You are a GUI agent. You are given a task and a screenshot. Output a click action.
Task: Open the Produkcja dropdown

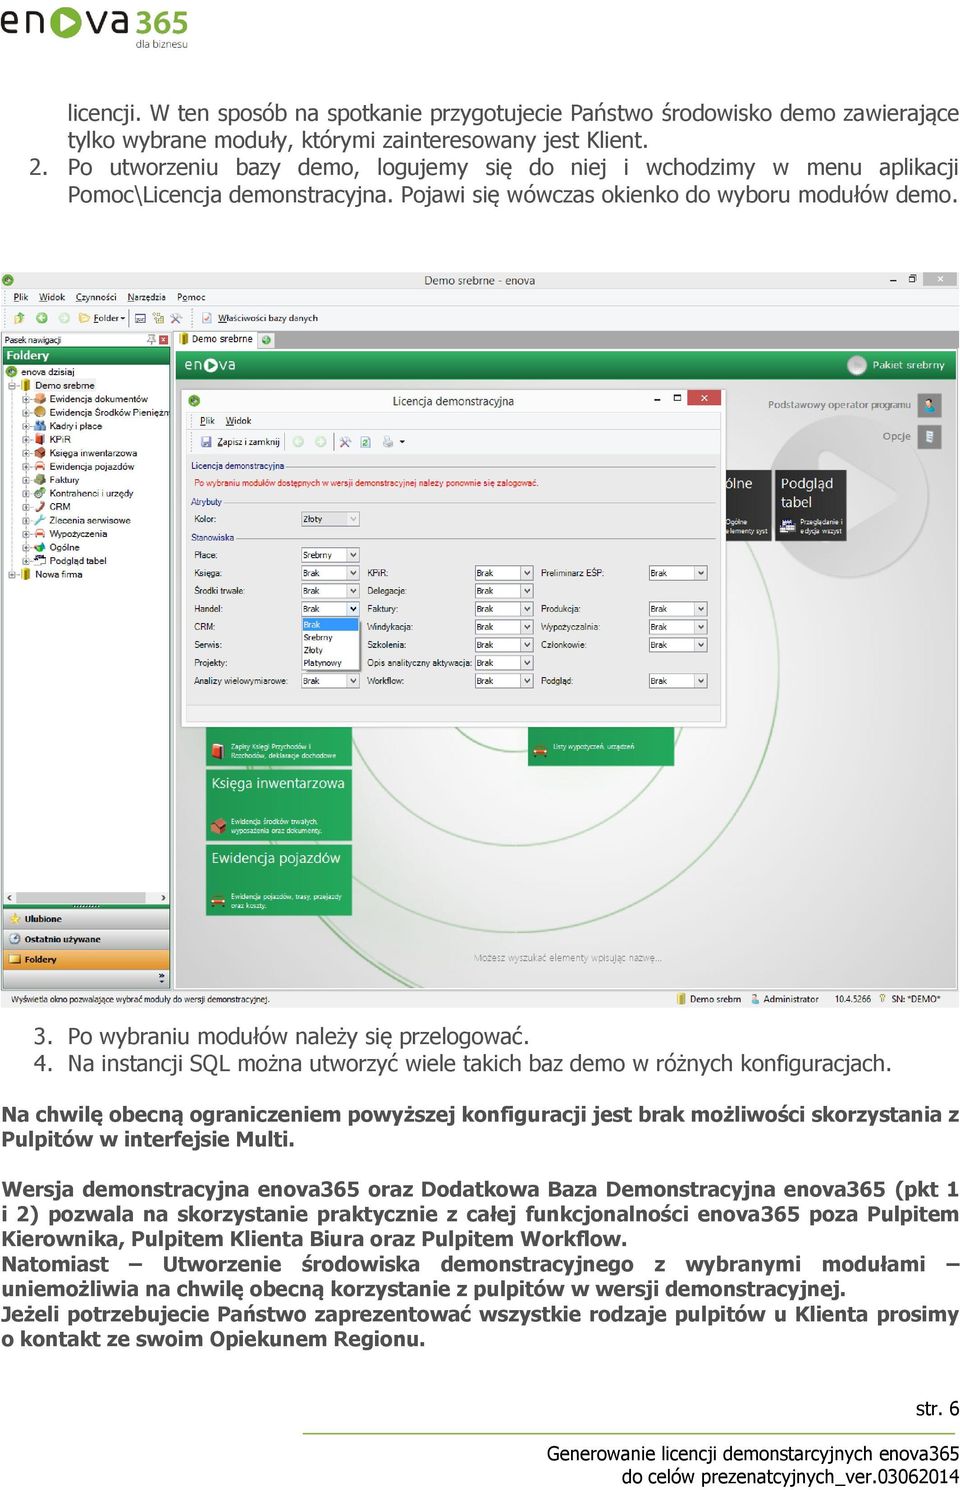[x=678, y=609]
